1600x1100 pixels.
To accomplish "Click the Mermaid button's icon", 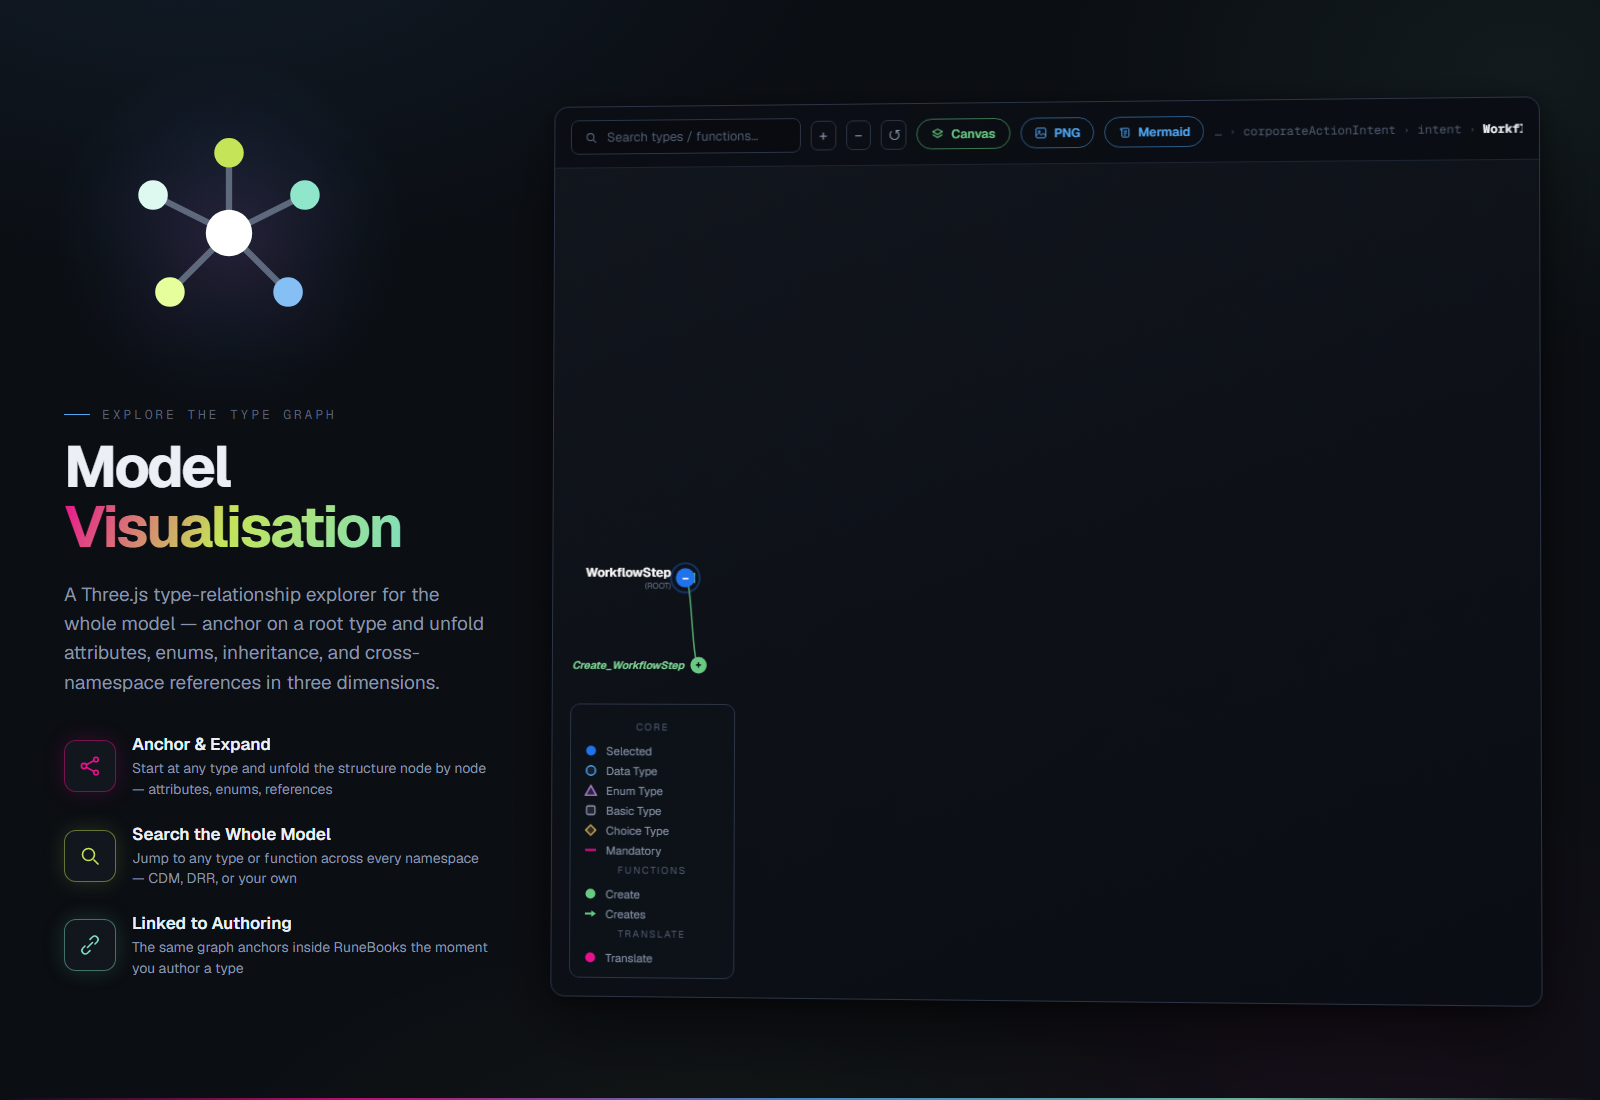I will [x=1125, y=132].
